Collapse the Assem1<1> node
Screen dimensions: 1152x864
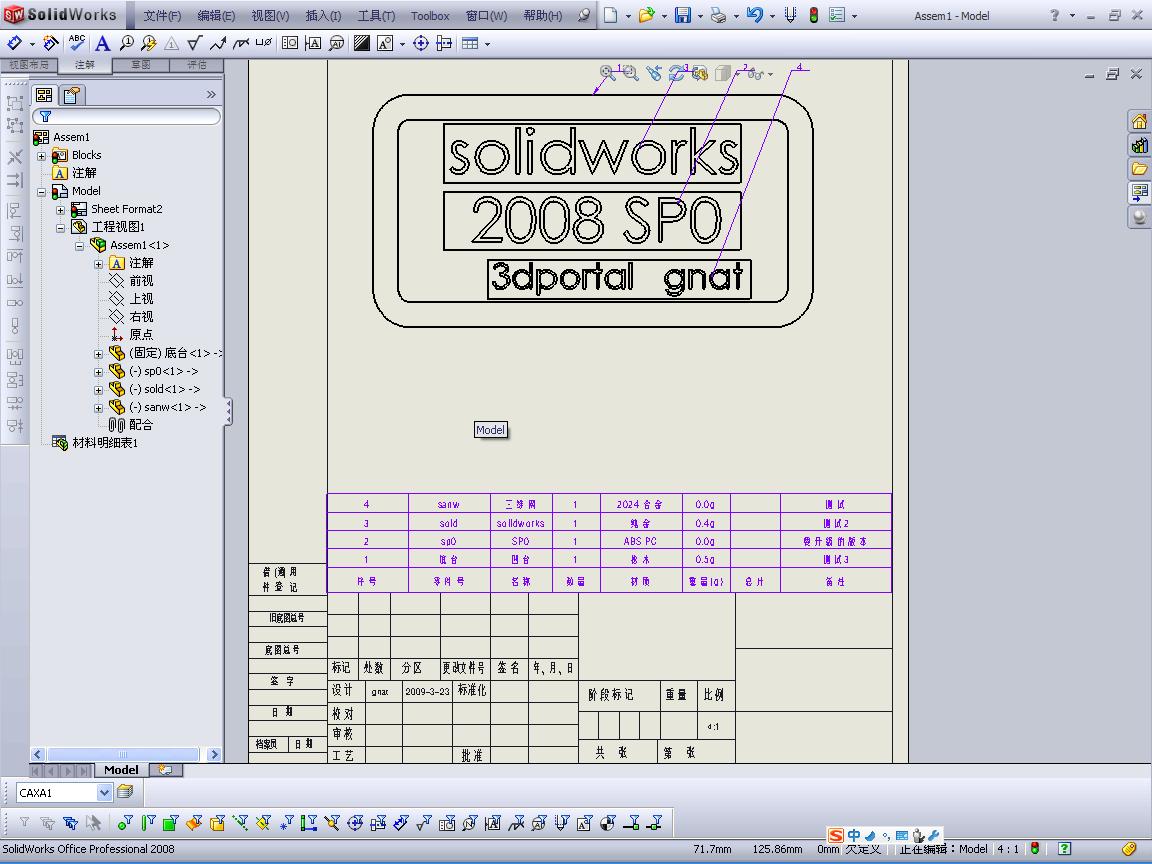[x=79, y=246]
